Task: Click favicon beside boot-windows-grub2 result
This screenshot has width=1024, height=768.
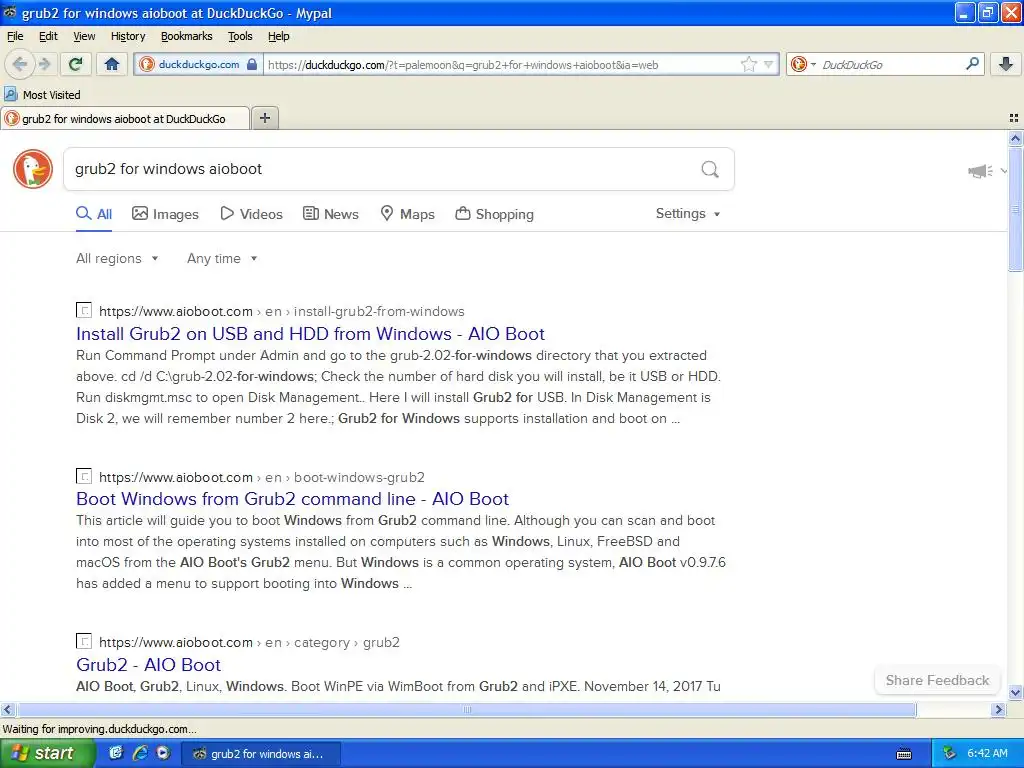Action: [x=84, y=476]
